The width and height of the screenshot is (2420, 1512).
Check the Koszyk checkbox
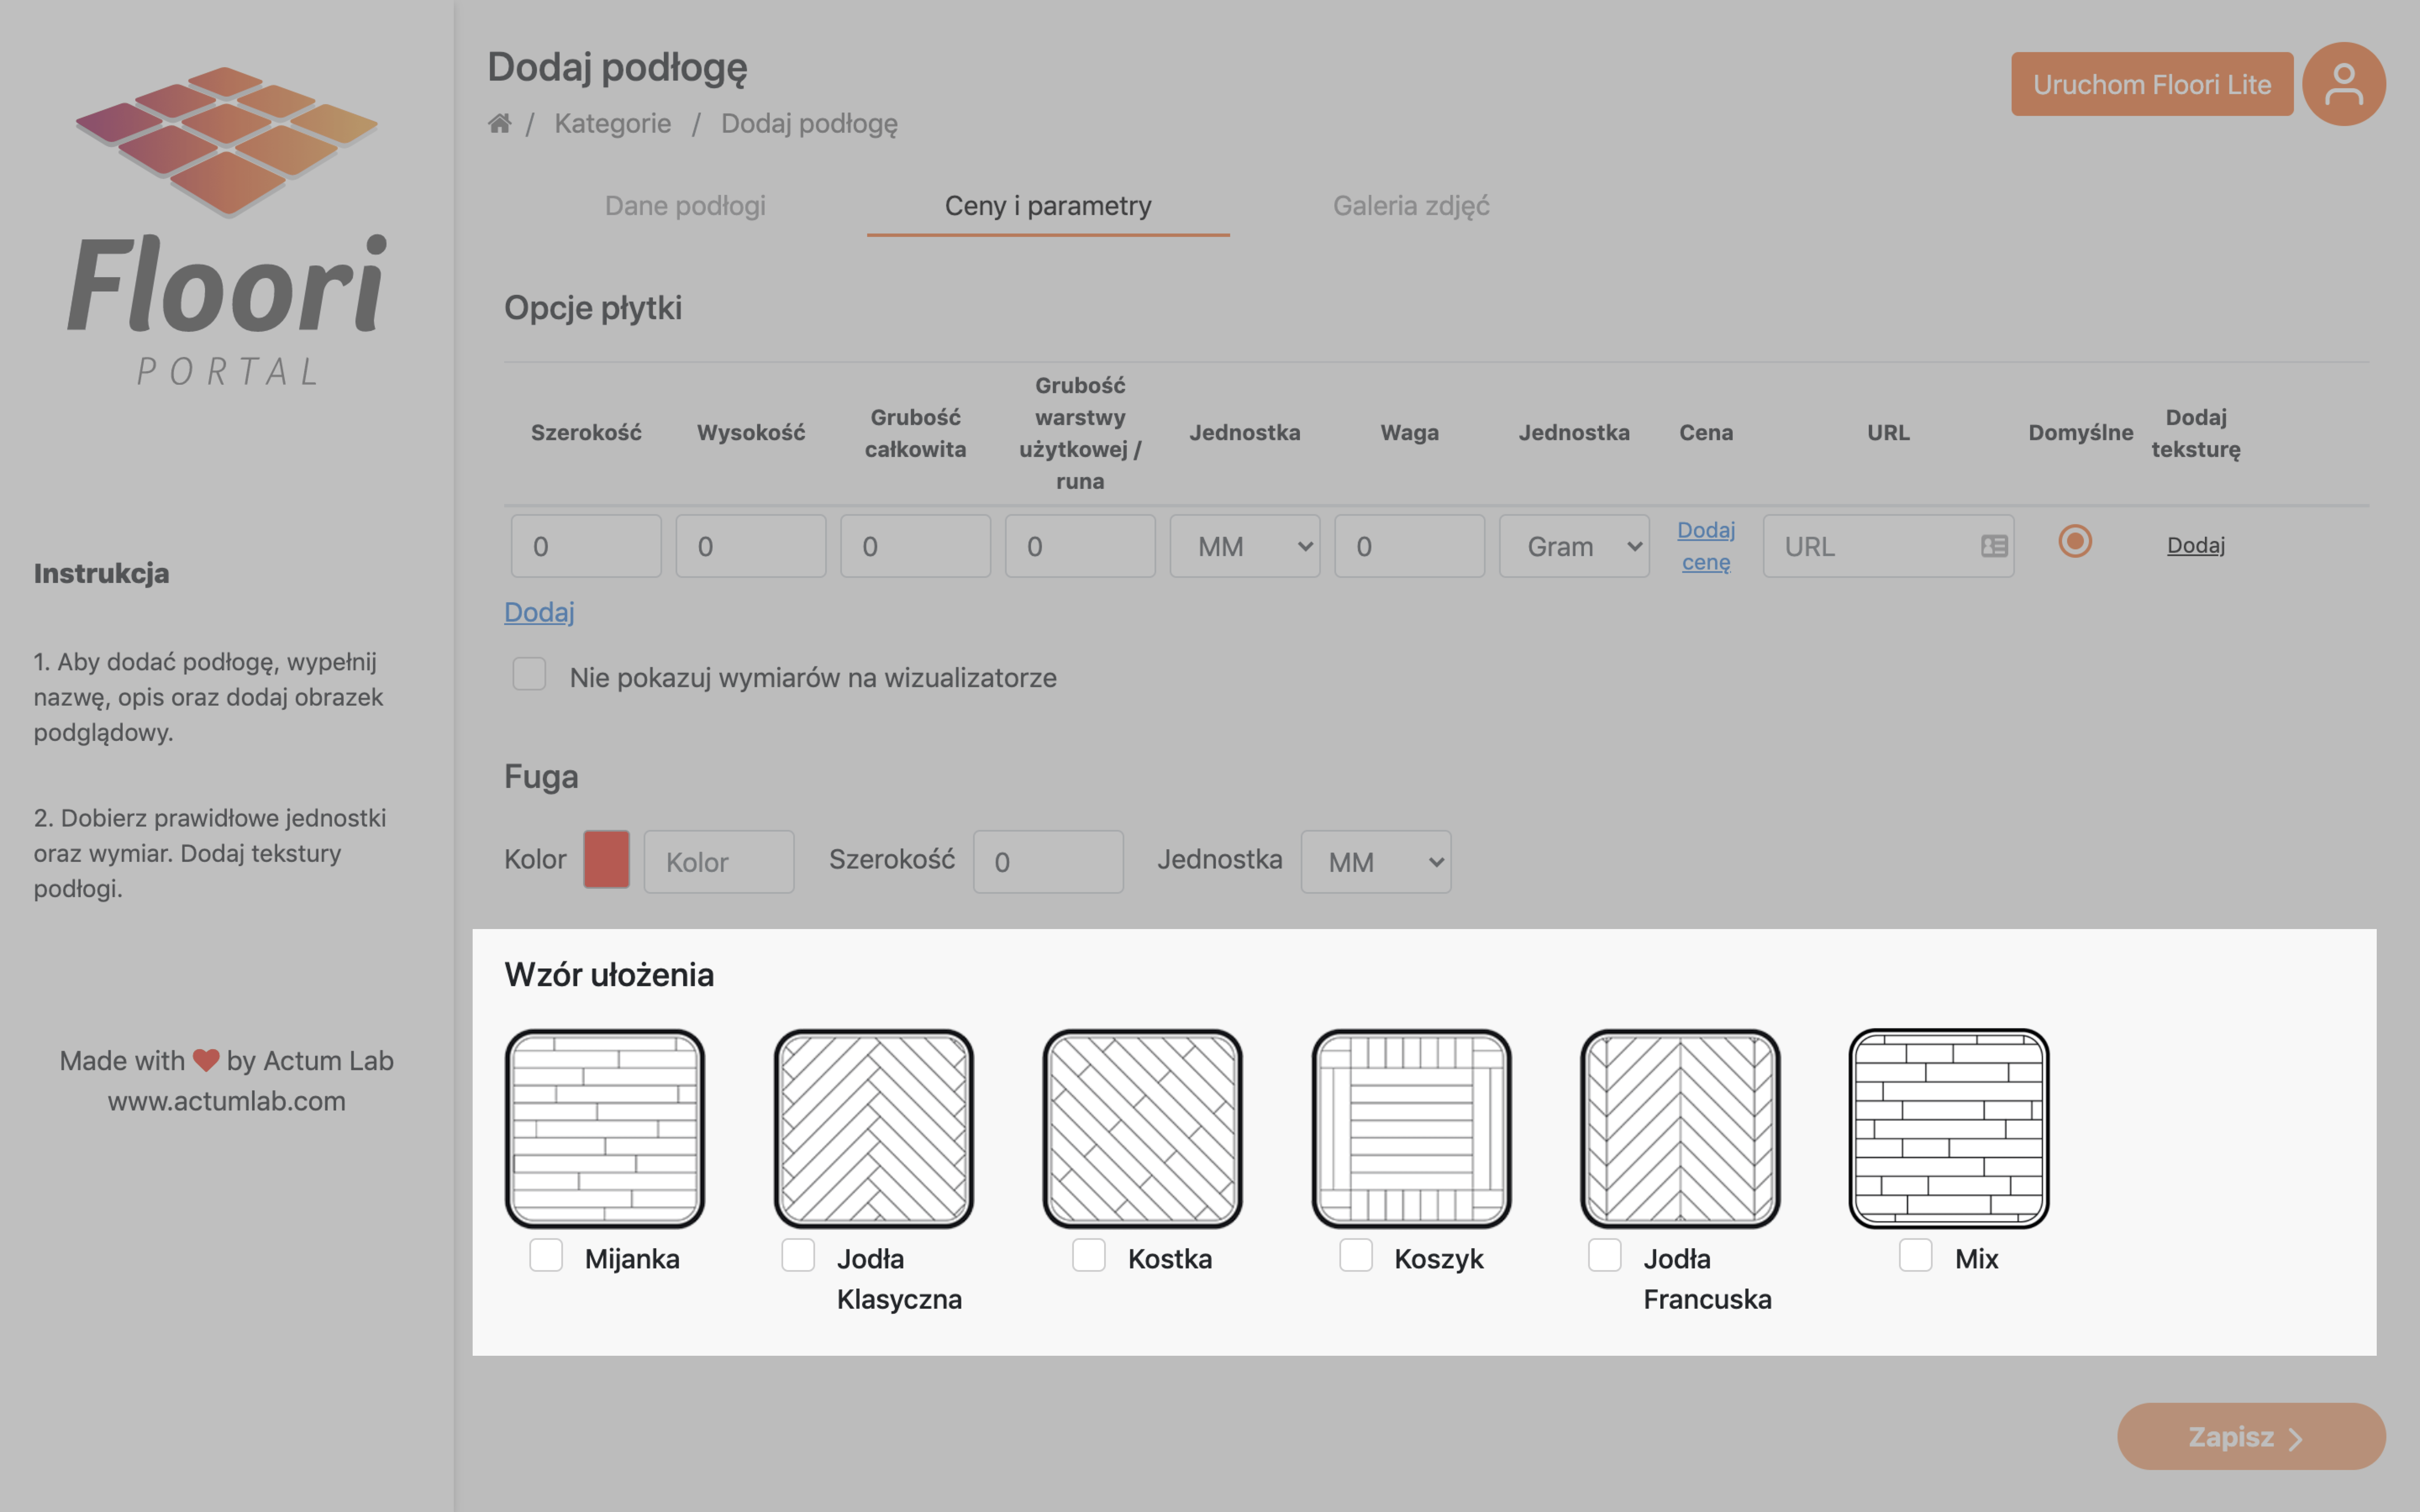[1356, 1255]
